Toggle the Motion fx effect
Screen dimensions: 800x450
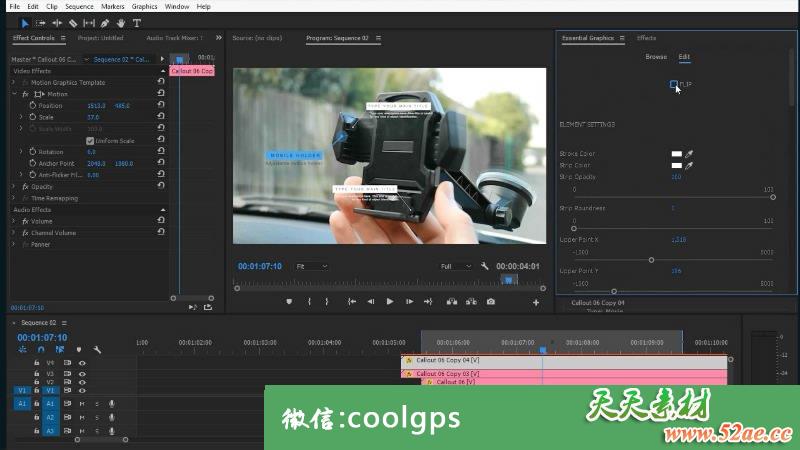[x=25, y=94]
